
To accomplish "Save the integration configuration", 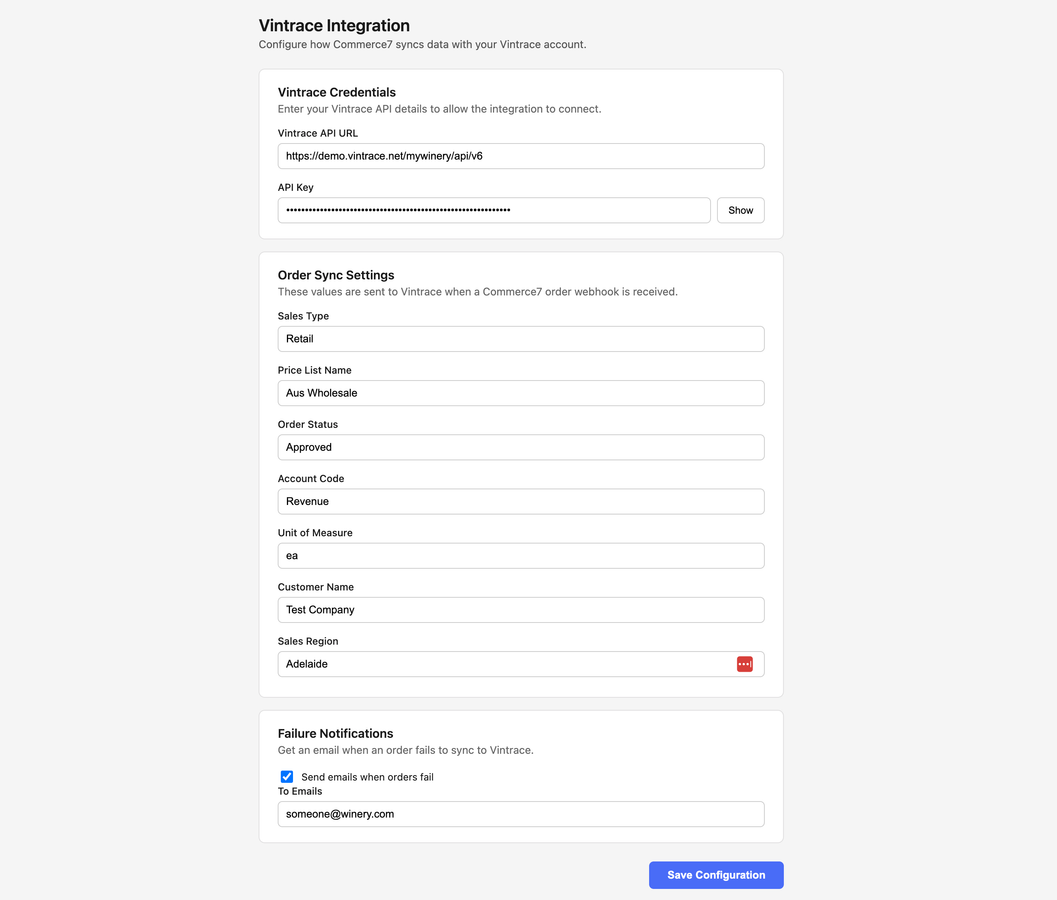I will coord(716,875).
